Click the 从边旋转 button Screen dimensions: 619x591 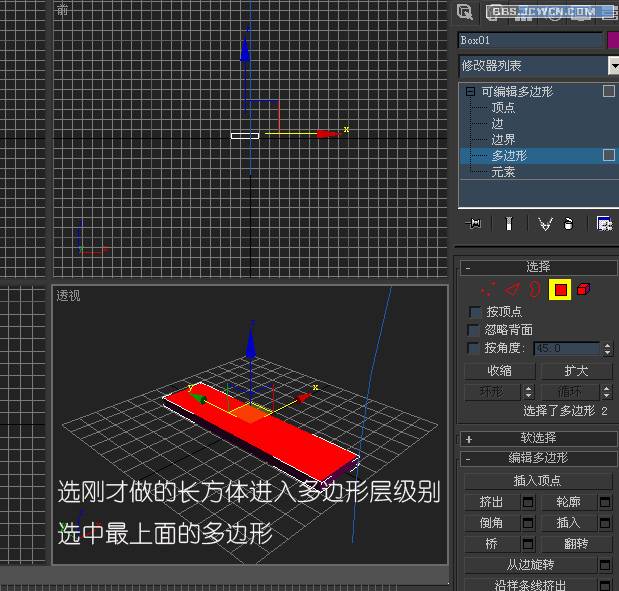click(530, 565)
